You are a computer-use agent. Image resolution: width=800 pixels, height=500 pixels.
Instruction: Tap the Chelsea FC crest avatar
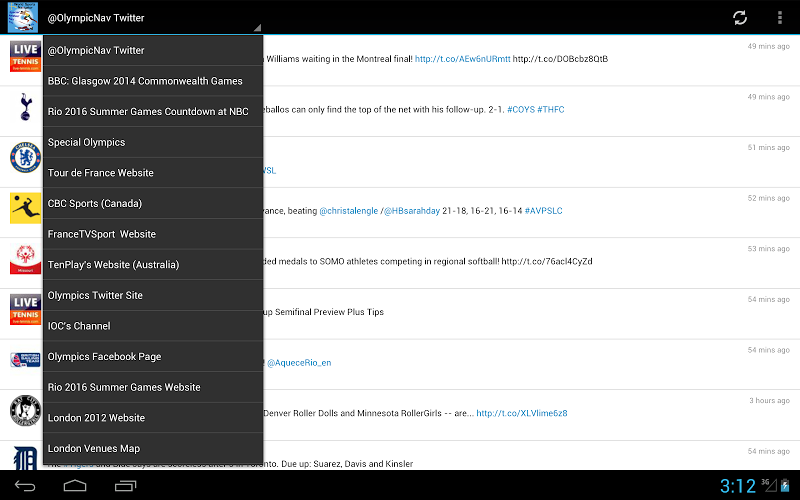[x=24, y=158]
